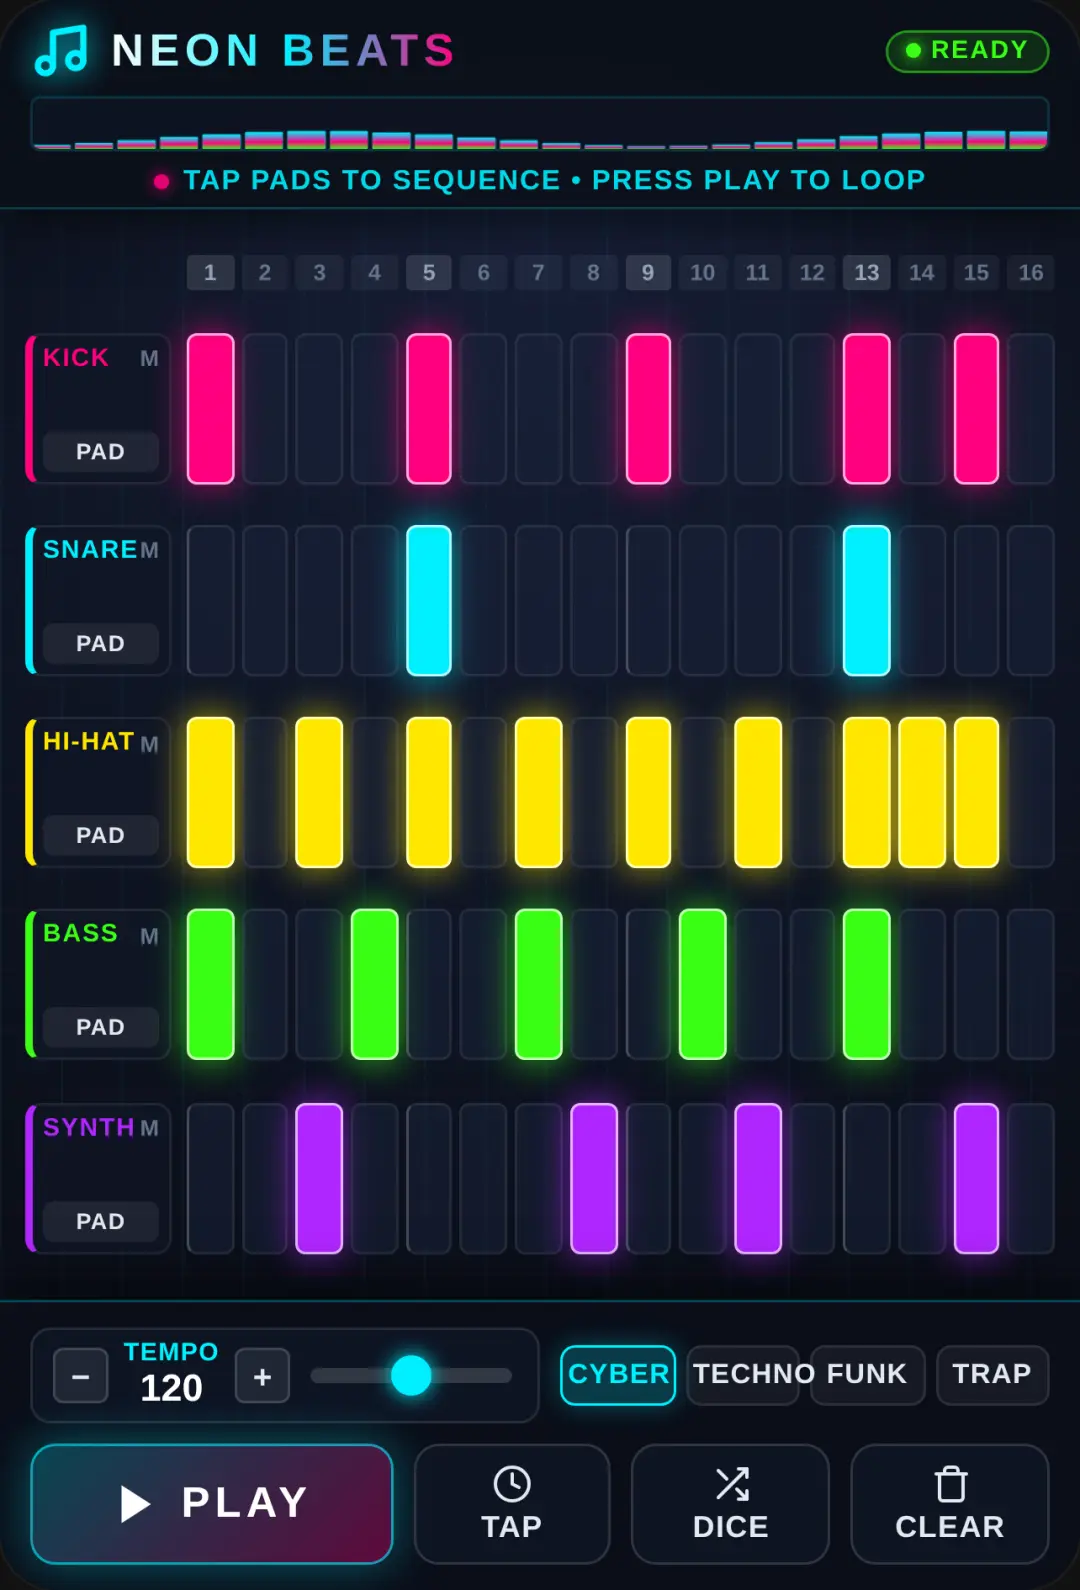Click the NEON BEATS title

click(x=284, y=50)
